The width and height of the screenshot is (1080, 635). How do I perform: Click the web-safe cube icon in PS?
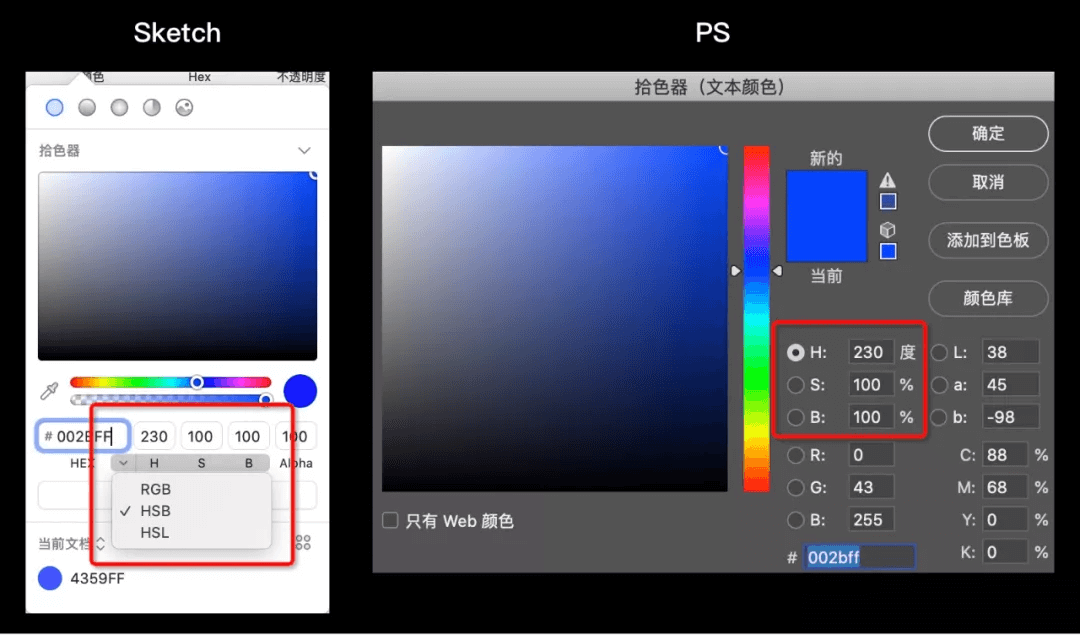(888, 230)
